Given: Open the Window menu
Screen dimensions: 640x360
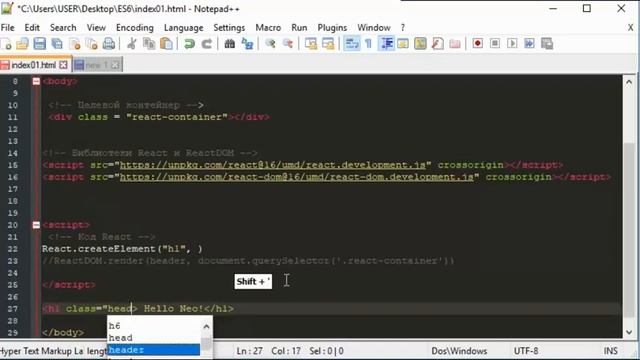Looking at the screenshot, I should tap(374, 28).
